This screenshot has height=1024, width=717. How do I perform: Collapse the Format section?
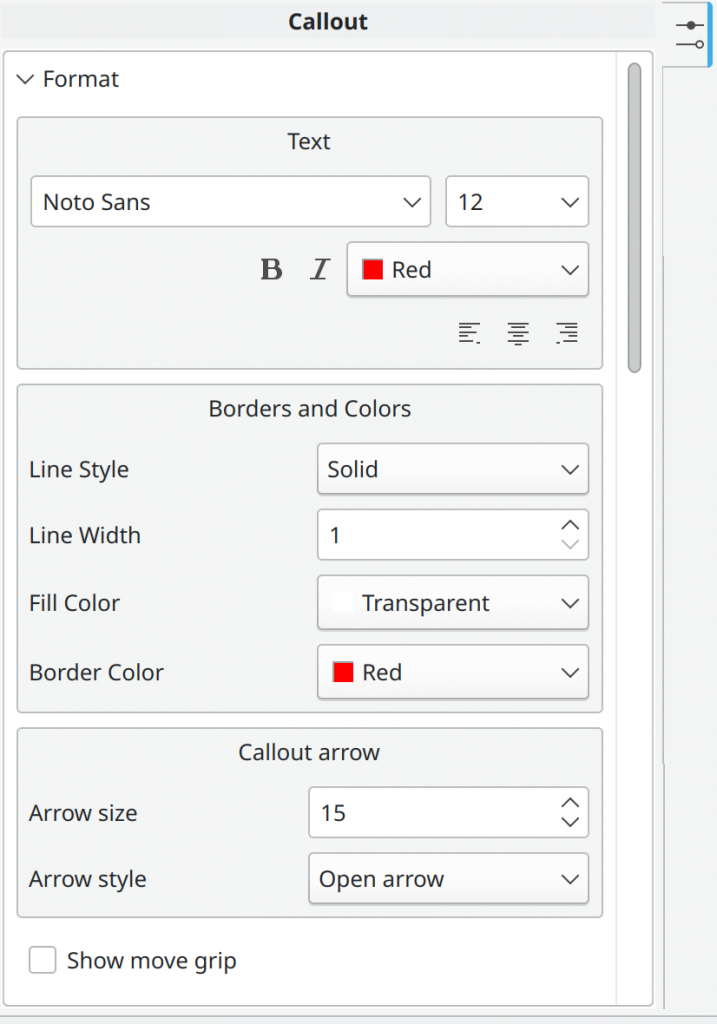pos(25,79)
